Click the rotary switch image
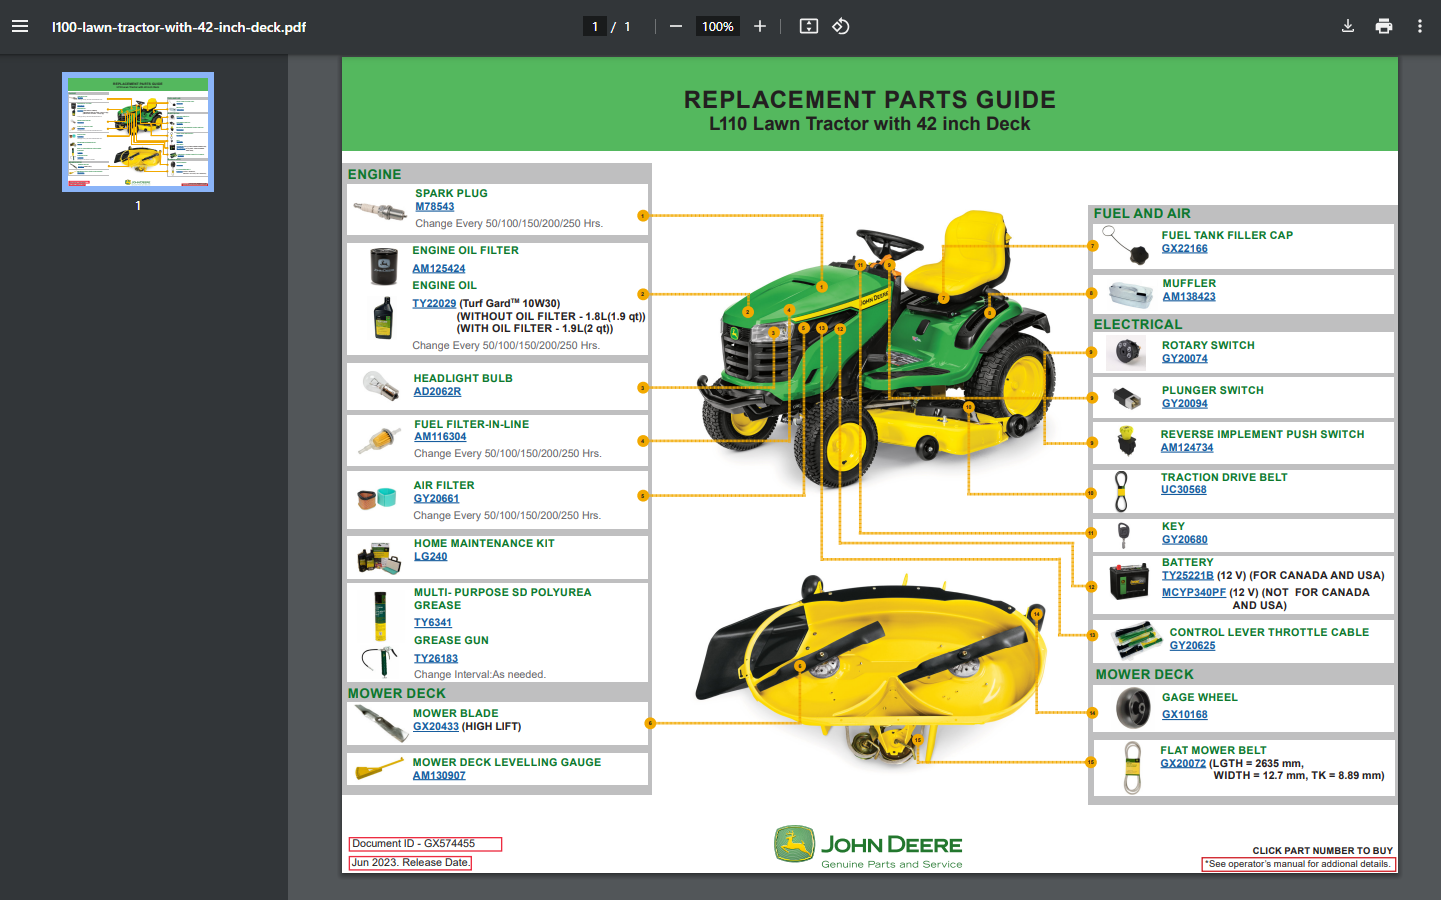 tap(1127, 351)
